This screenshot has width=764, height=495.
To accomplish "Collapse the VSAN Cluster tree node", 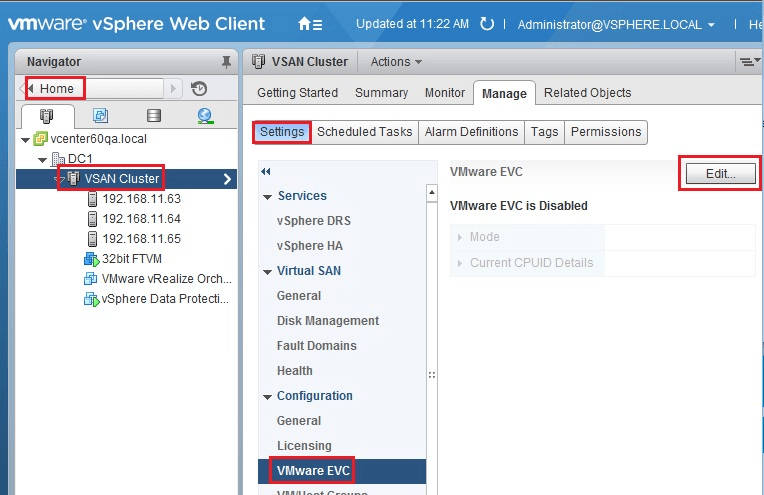I will [x=59, y=180].
